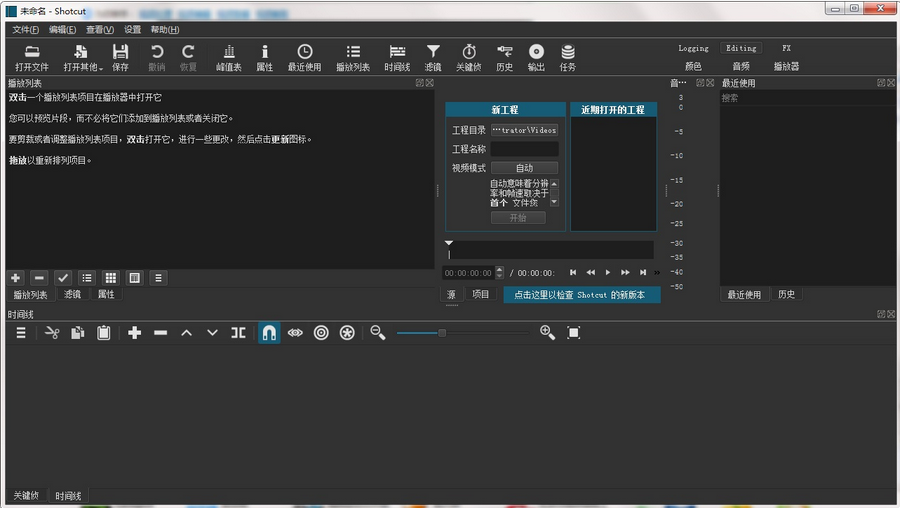Switch to Logging layout
The width and height of the screenshot is (900, 508).
(x=693, y=48)
